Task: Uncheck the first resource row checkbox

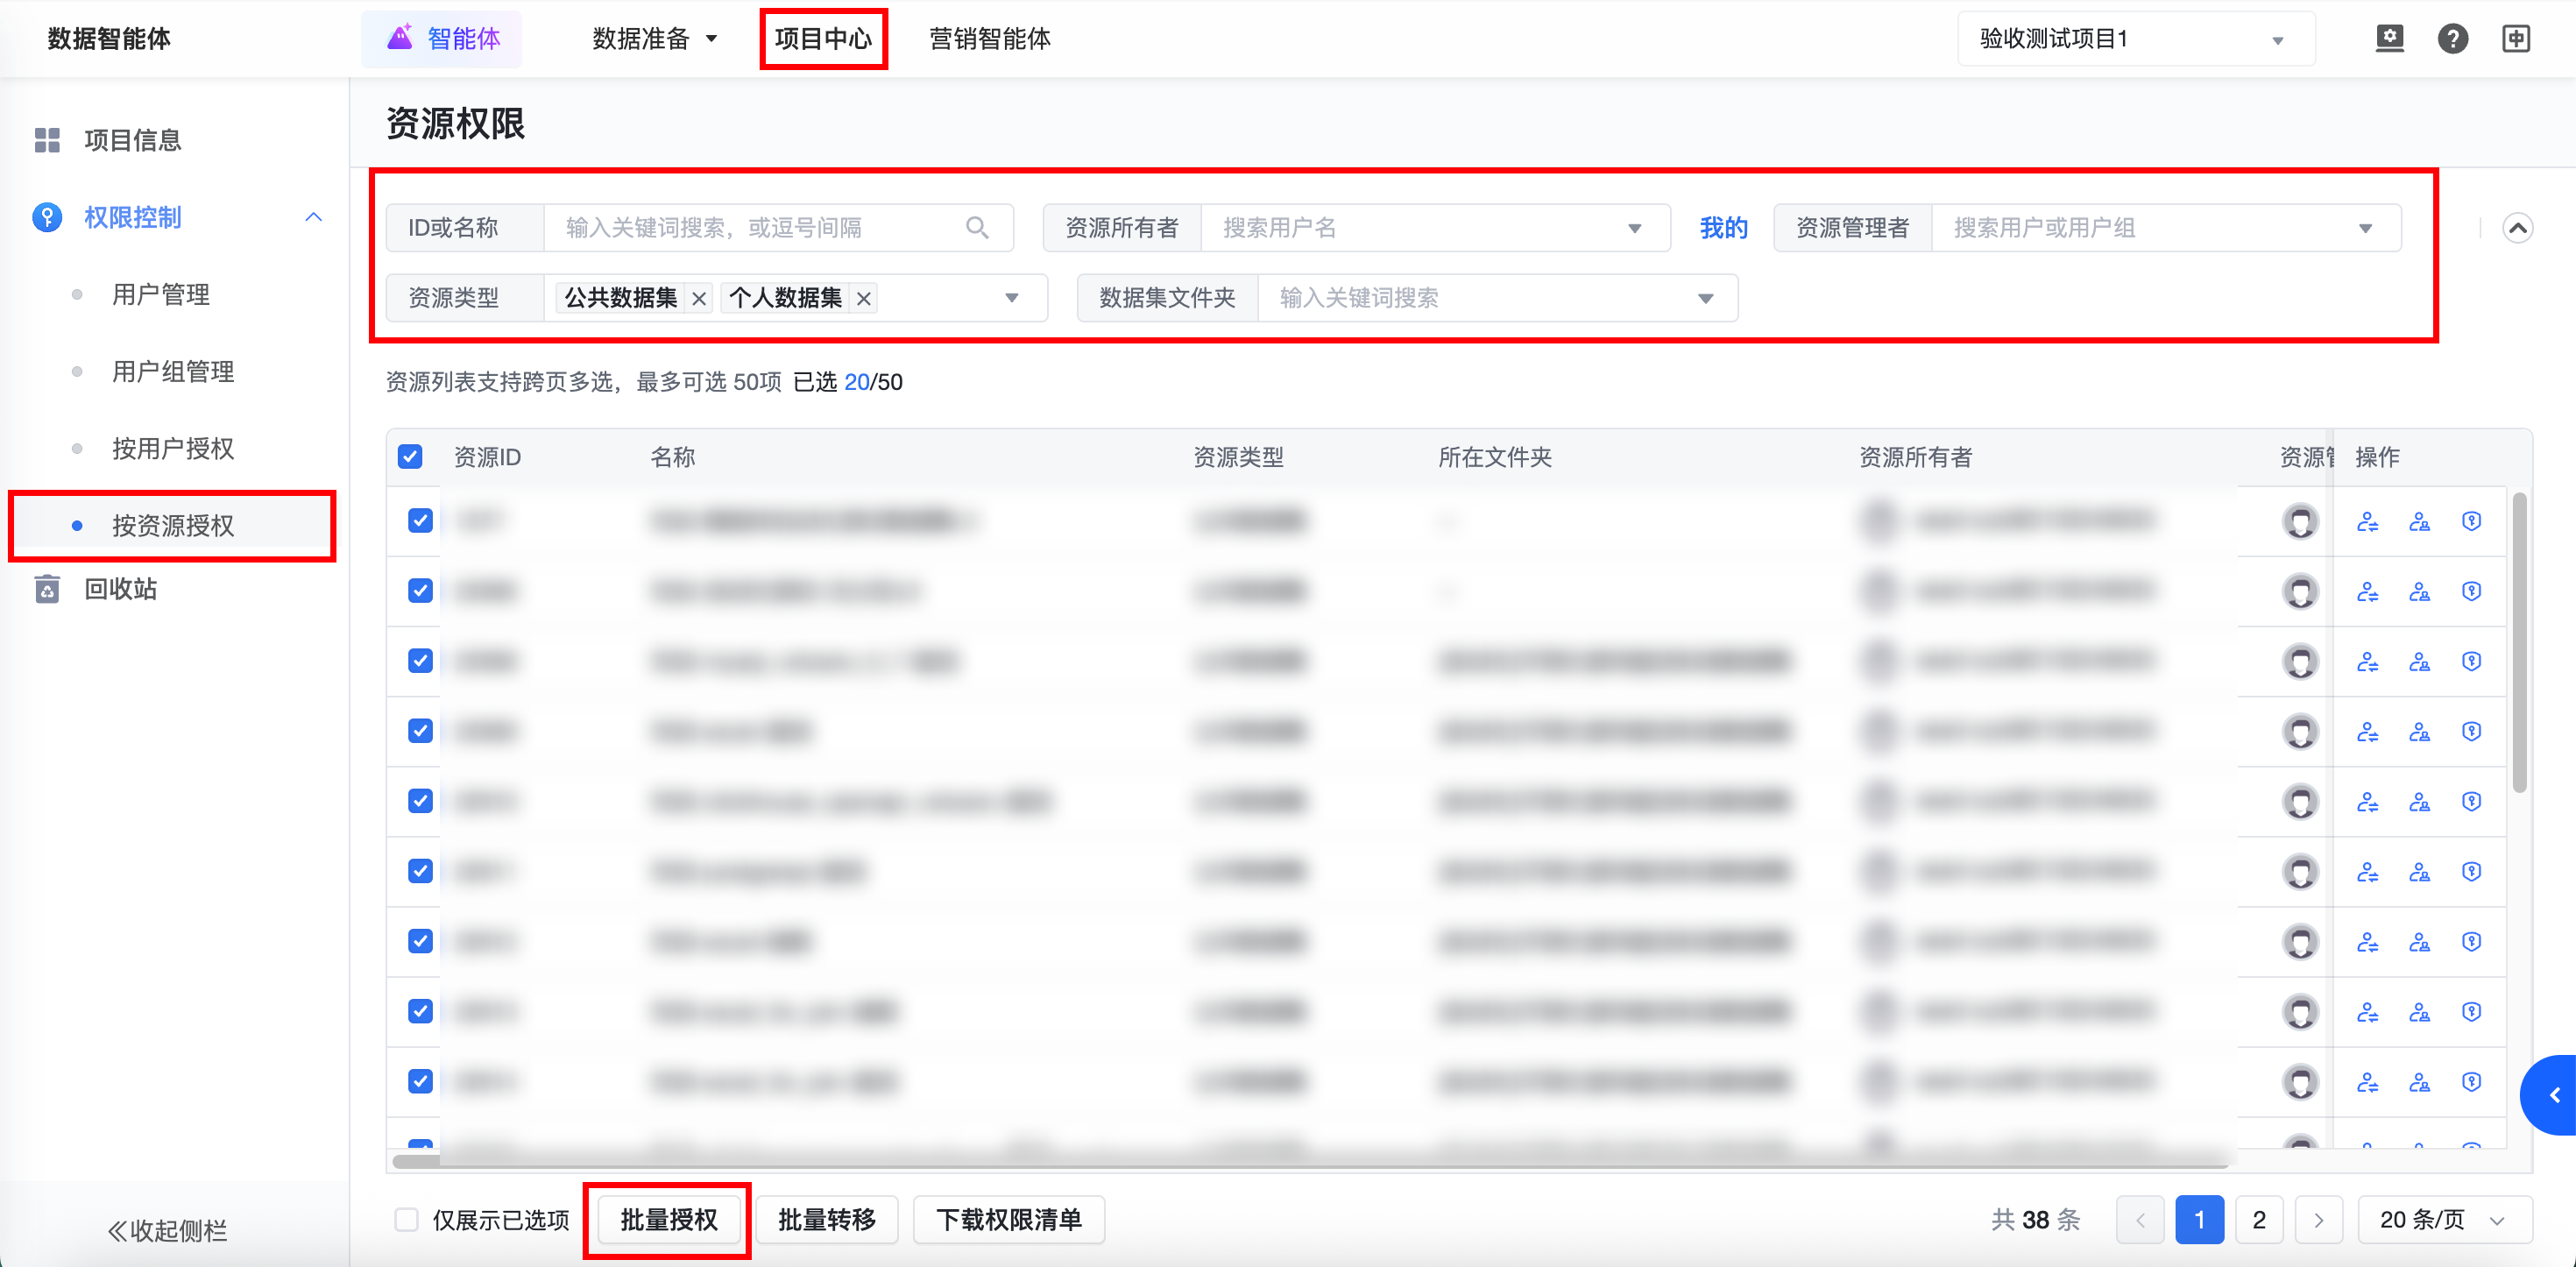Action: click(x=420, y=521)
